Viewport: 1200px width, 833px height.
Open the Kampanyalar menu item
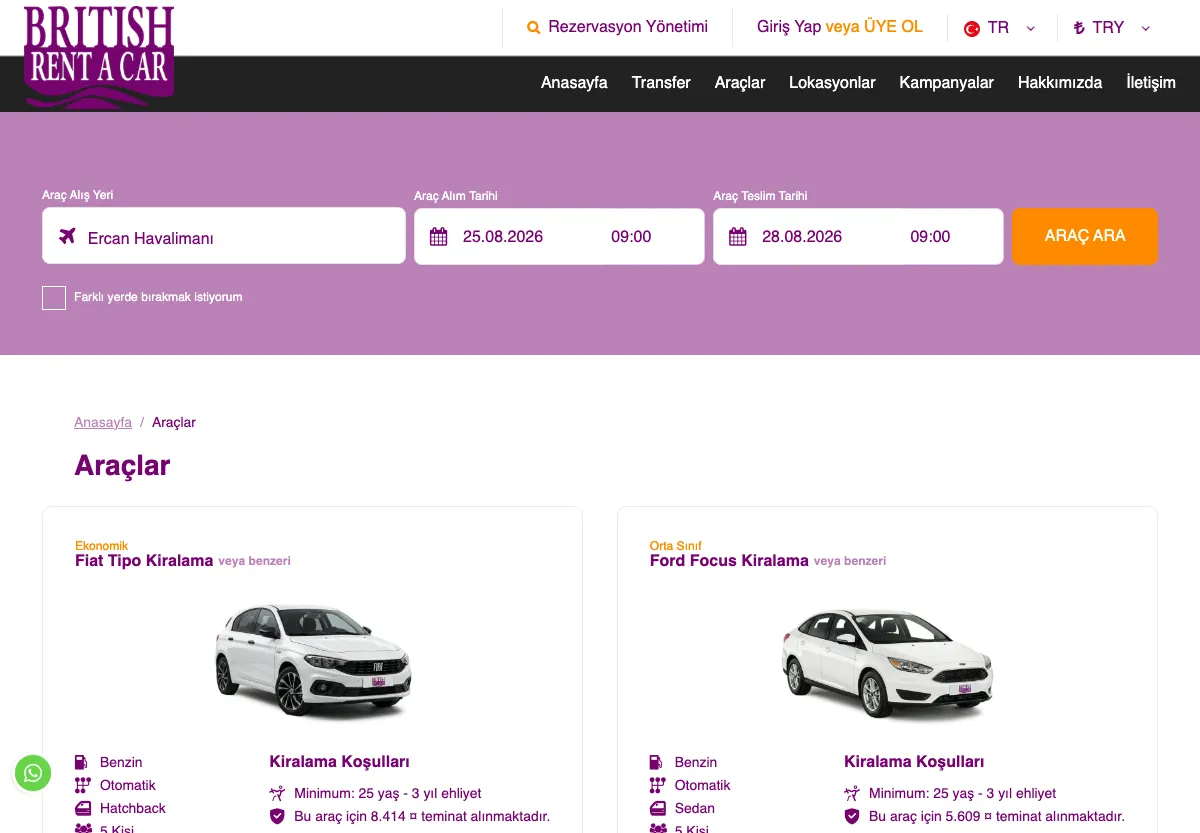click(946, 83)
